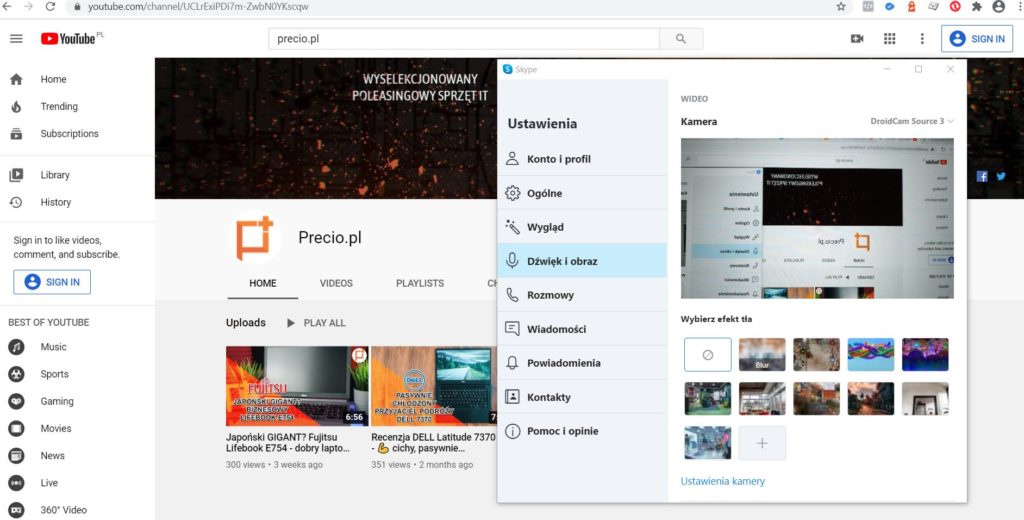Switch to the PLAYLISTS channel tab
The width and height of the screenshot is (1024, 520).
pyautogui.click(x=419, y=283)
